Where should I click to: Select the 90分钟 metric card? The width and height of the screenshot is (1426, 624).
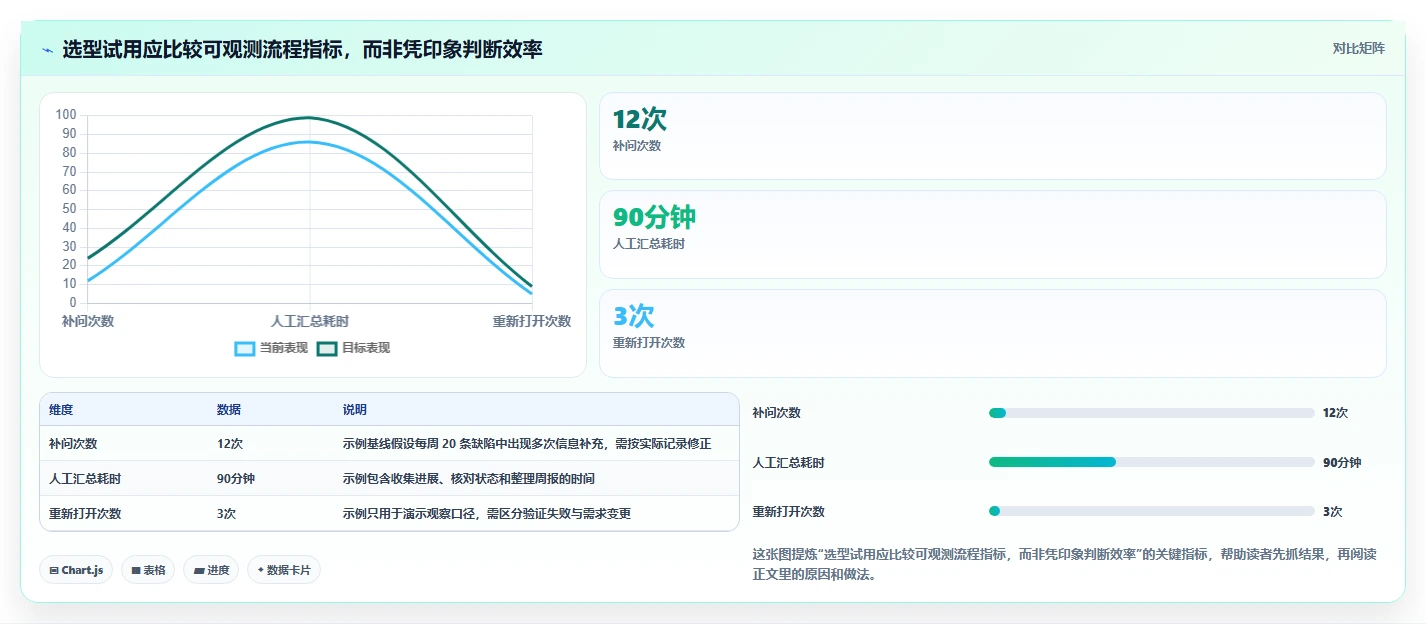[x=992, y=234]
